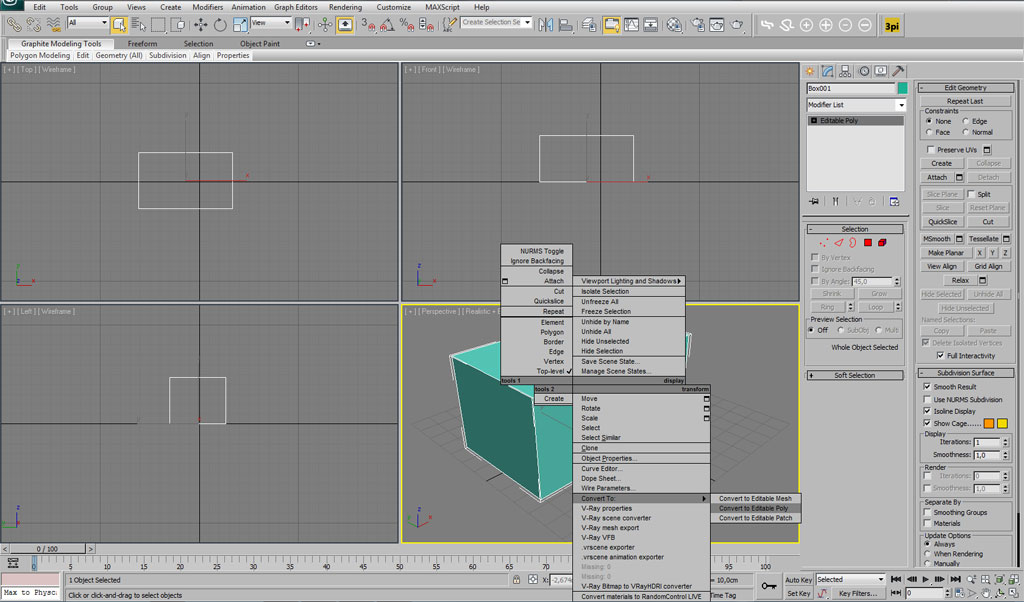Toggle the Full Interactivity checkbox
Image resolution: width=1024 pixels, height=602 pixels.
coord(940,356)
